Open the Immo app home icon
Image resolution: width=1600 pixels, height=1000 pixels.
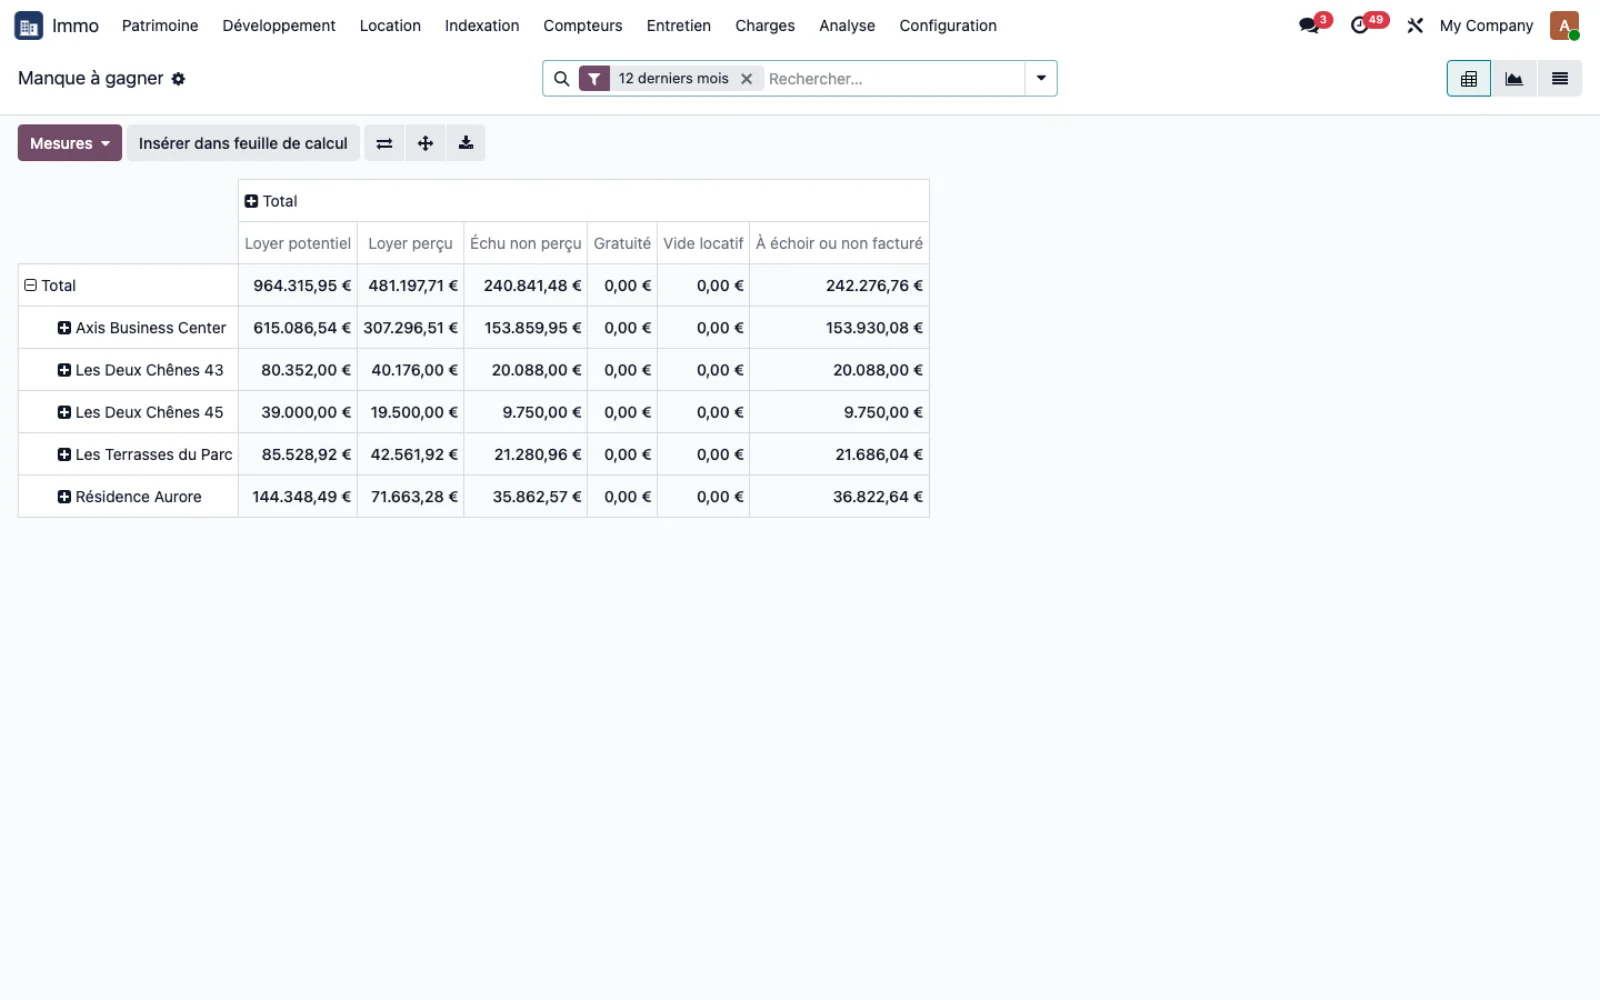coord(28,26)
